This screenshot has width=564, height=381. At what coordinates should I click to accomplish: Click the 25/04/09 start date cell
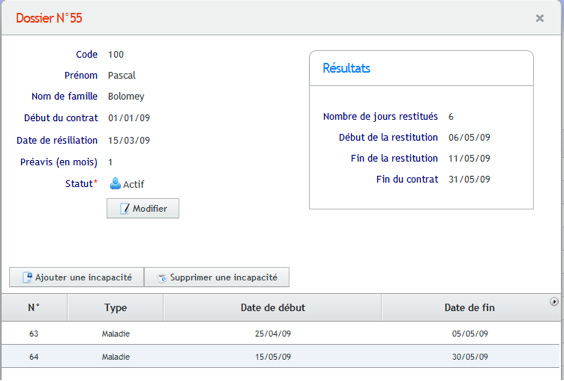273,334
